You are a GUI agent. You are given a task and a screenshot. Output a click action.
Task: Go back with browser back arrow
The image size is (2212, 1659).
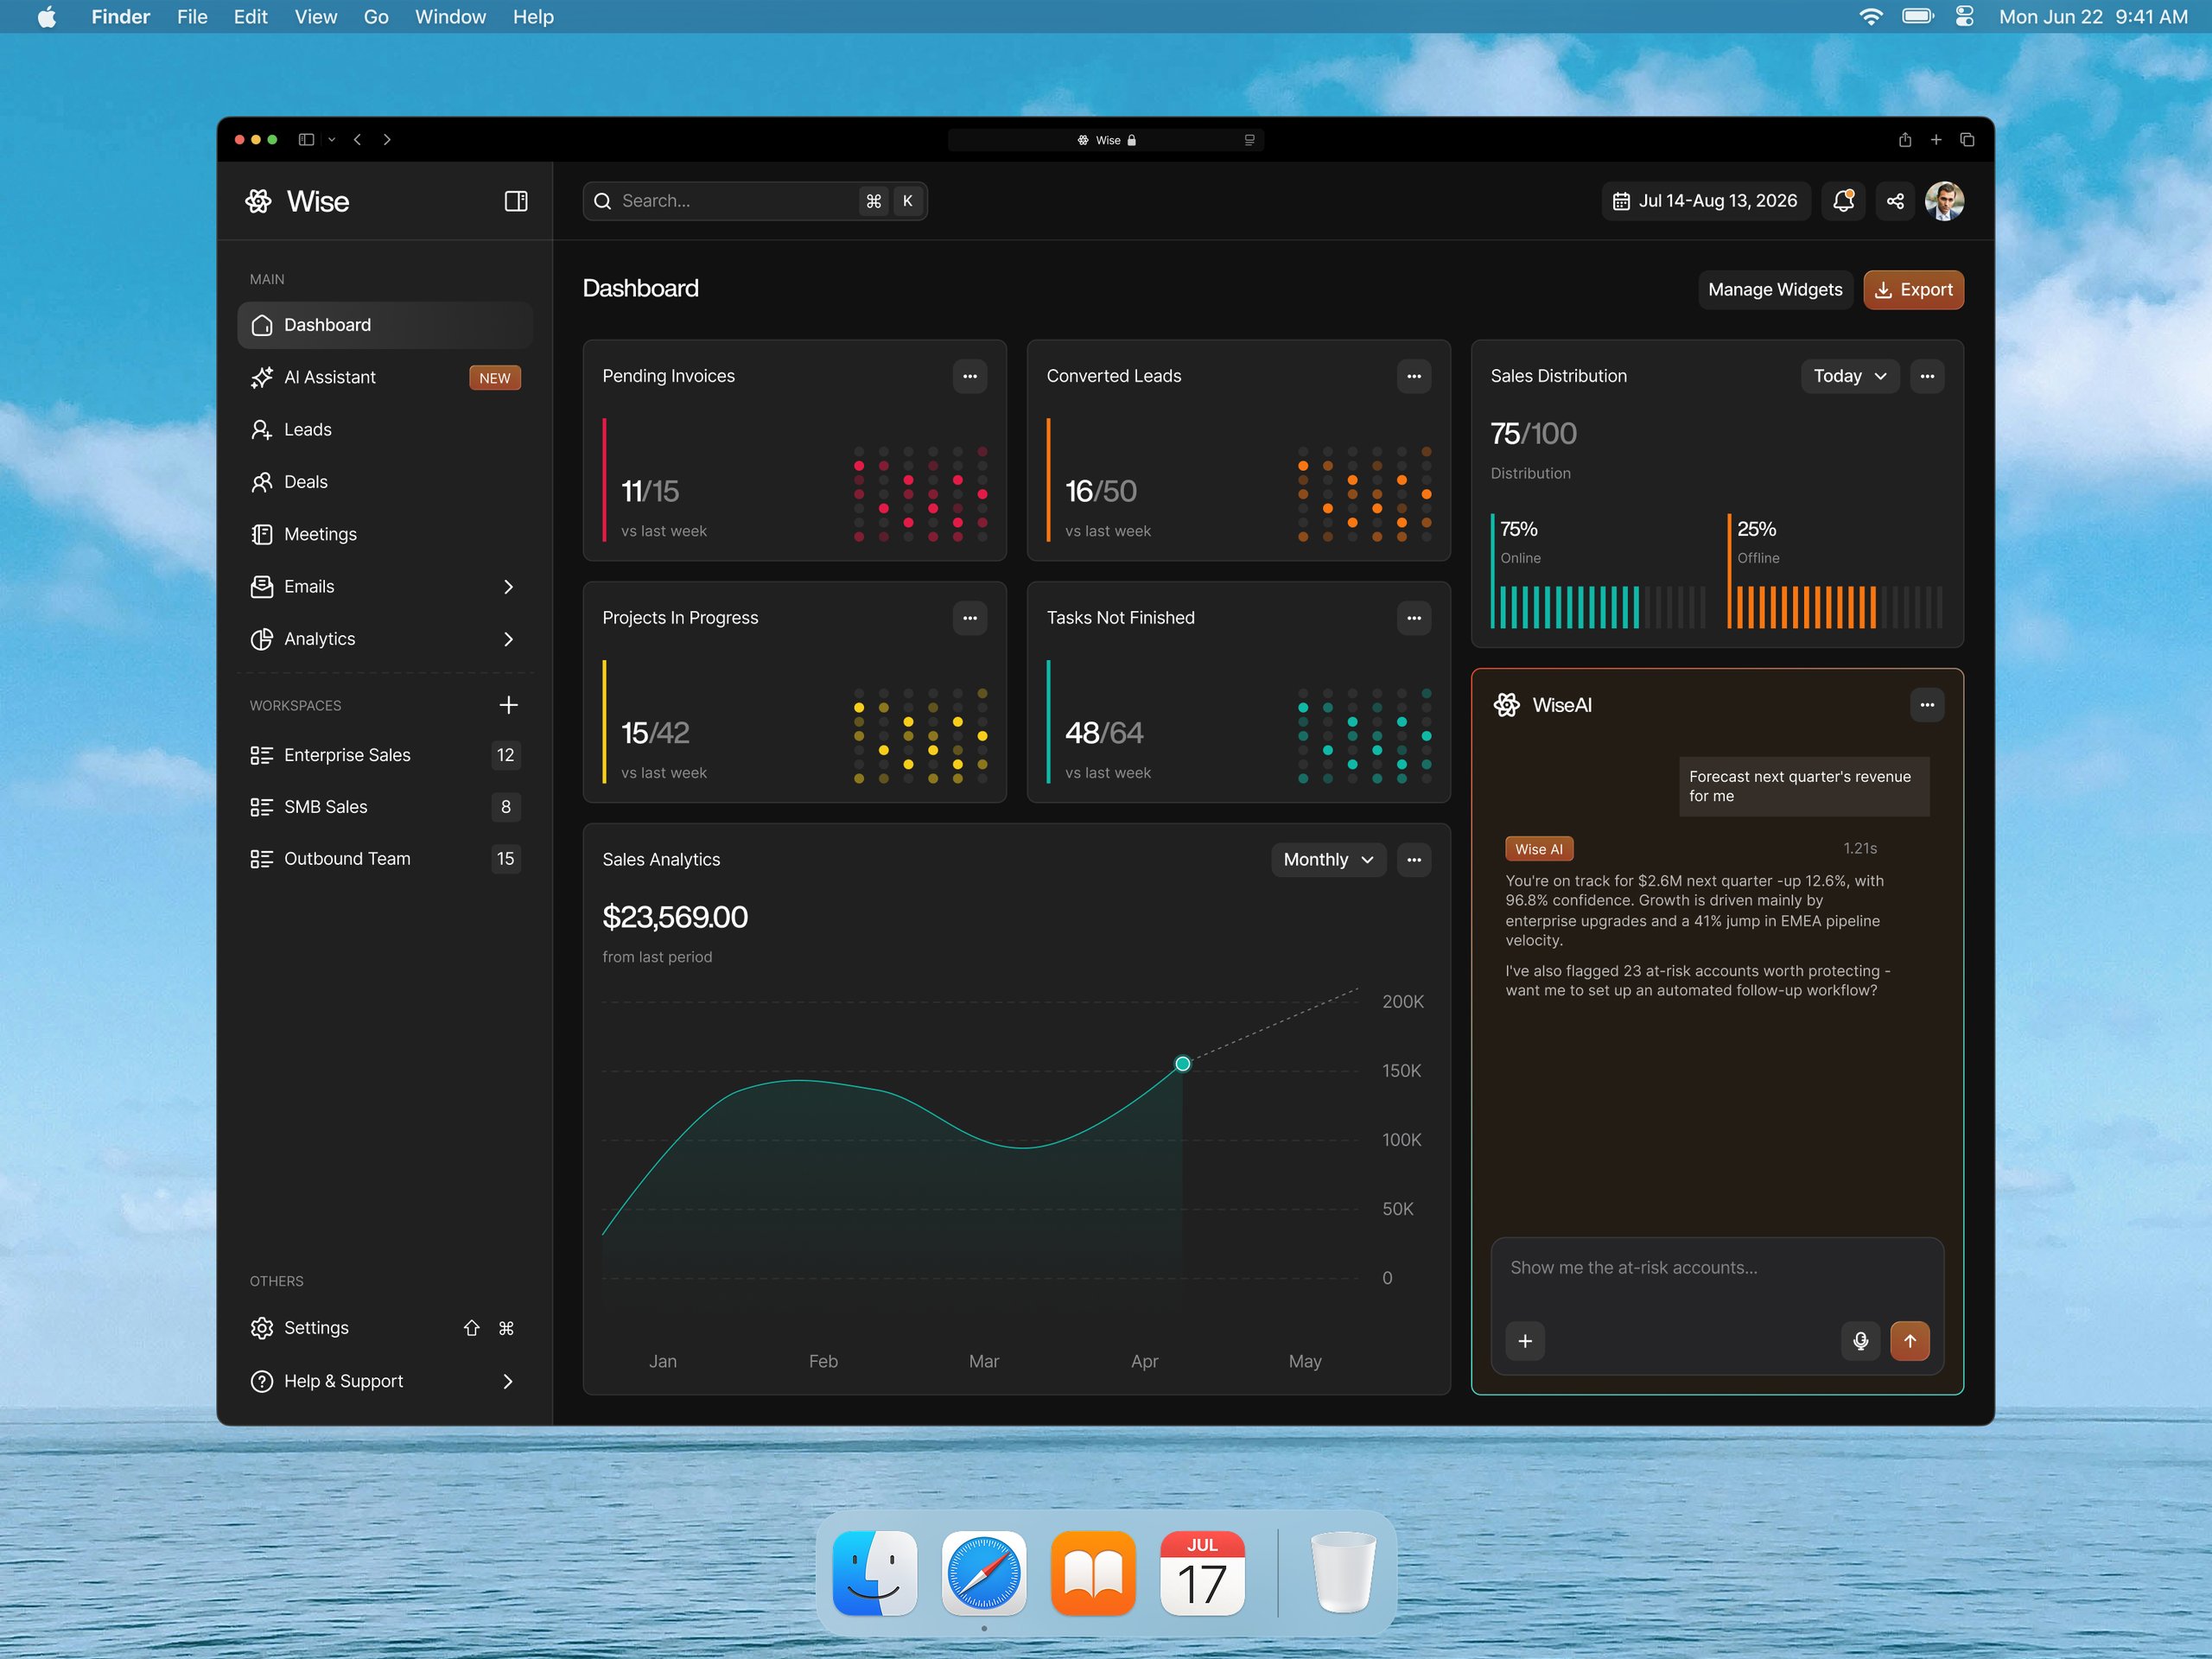tap(357, 140)
